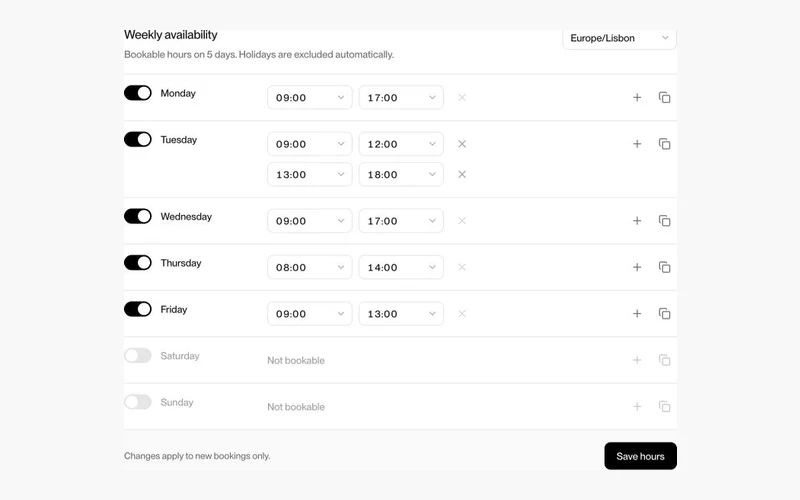Click the Sunday 'Not bookable' text
The image size is (800, 500).
[296, 407]
